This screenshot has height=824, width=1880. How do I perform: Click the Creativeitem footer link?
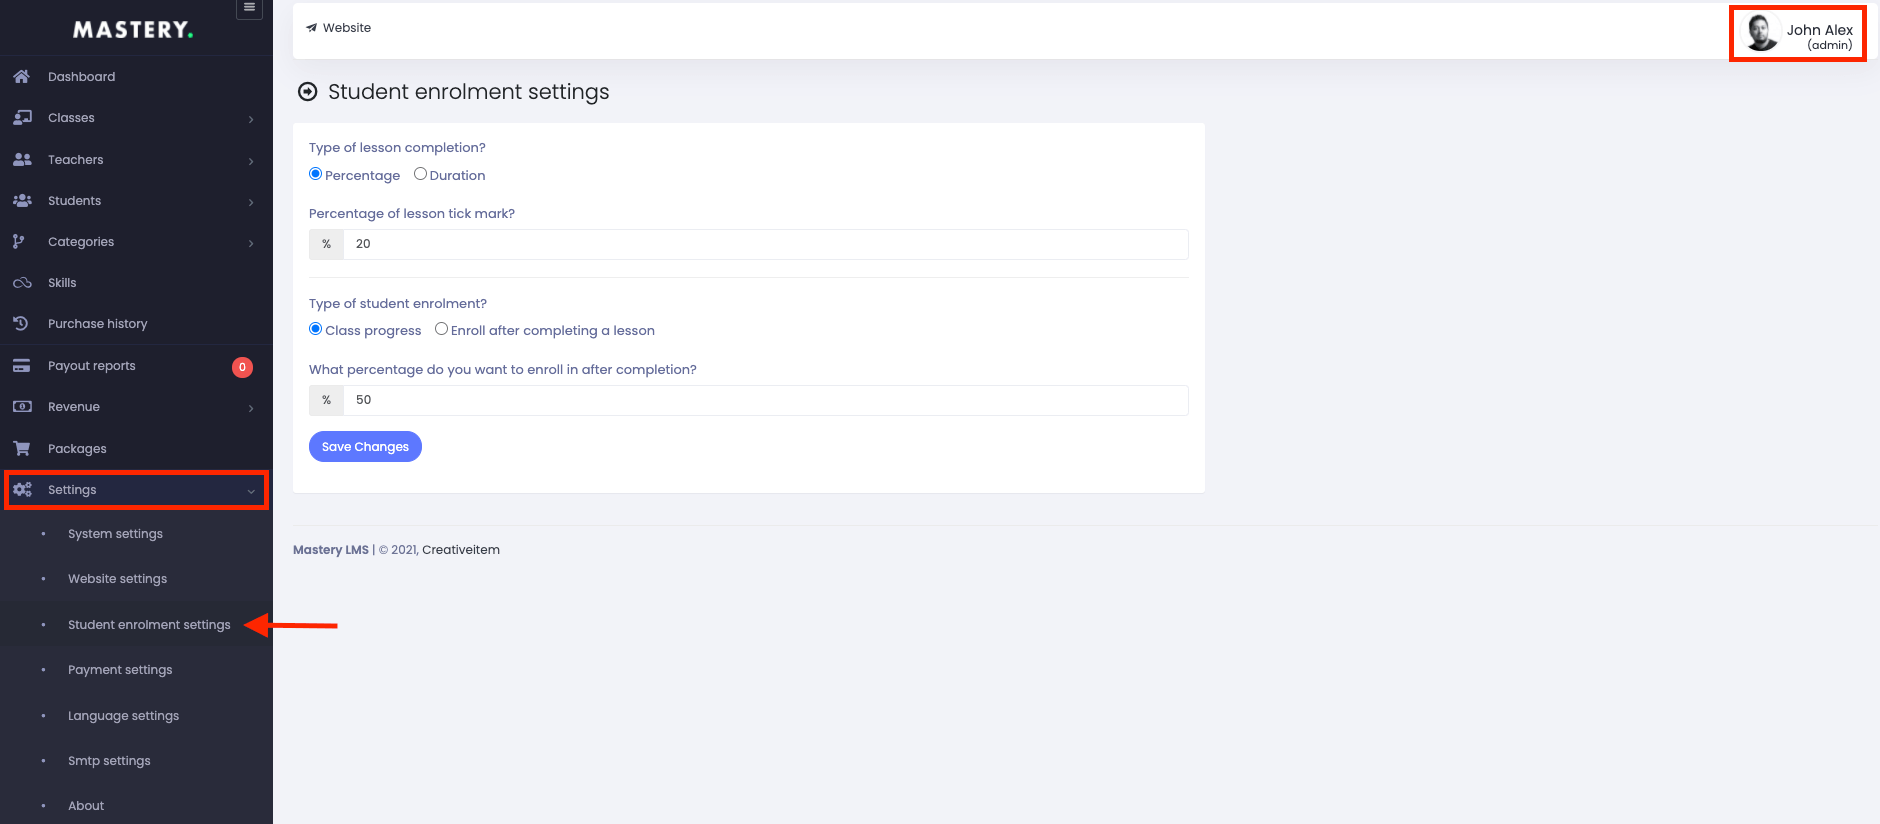coord(461,550)
